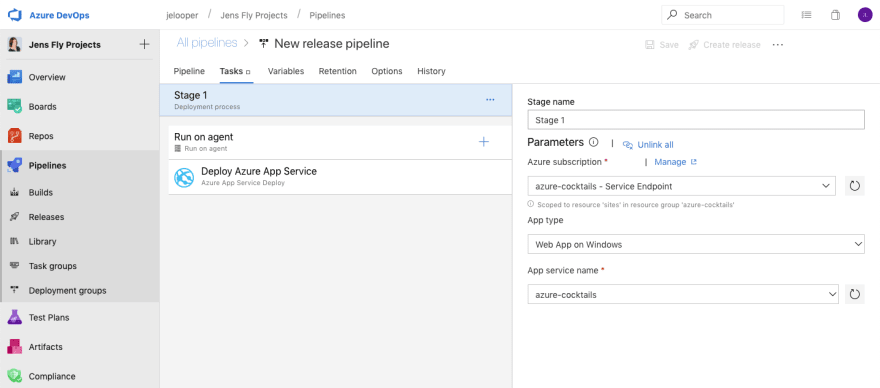Switch to the Retention tab
This screenshot has height=388, width=880.
(x=337, y=71)
